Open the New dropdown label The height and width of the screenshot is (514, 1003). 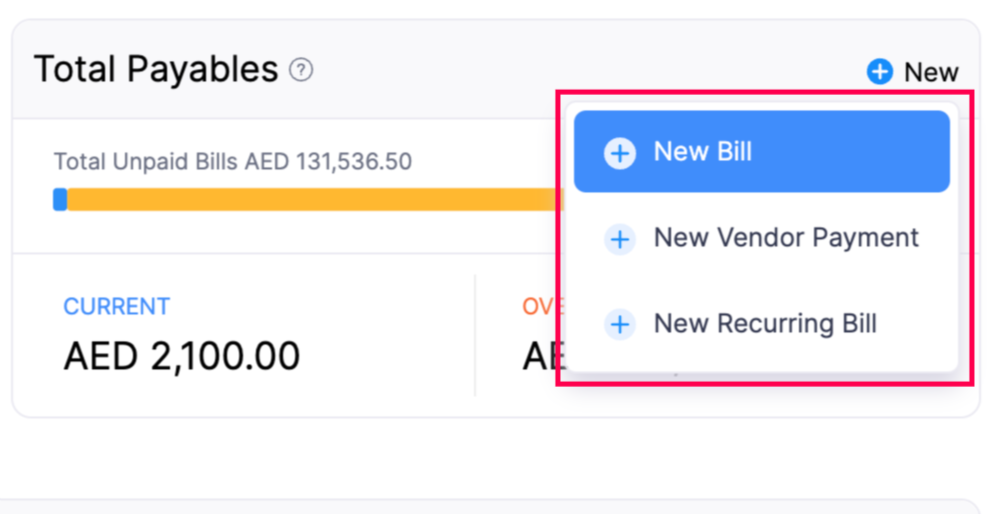(931, 72)
